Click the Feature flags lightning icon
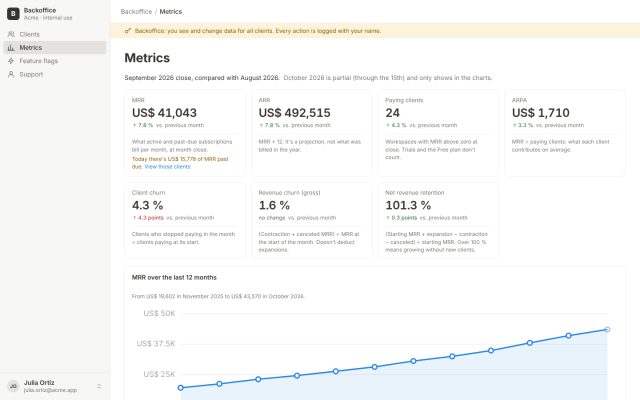 (11, 61)
